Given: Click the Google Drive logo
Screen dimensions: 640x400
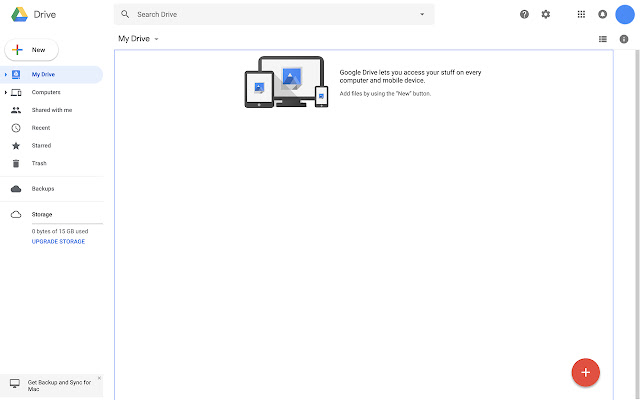Looking at the screenshot, I should (20, 14).
